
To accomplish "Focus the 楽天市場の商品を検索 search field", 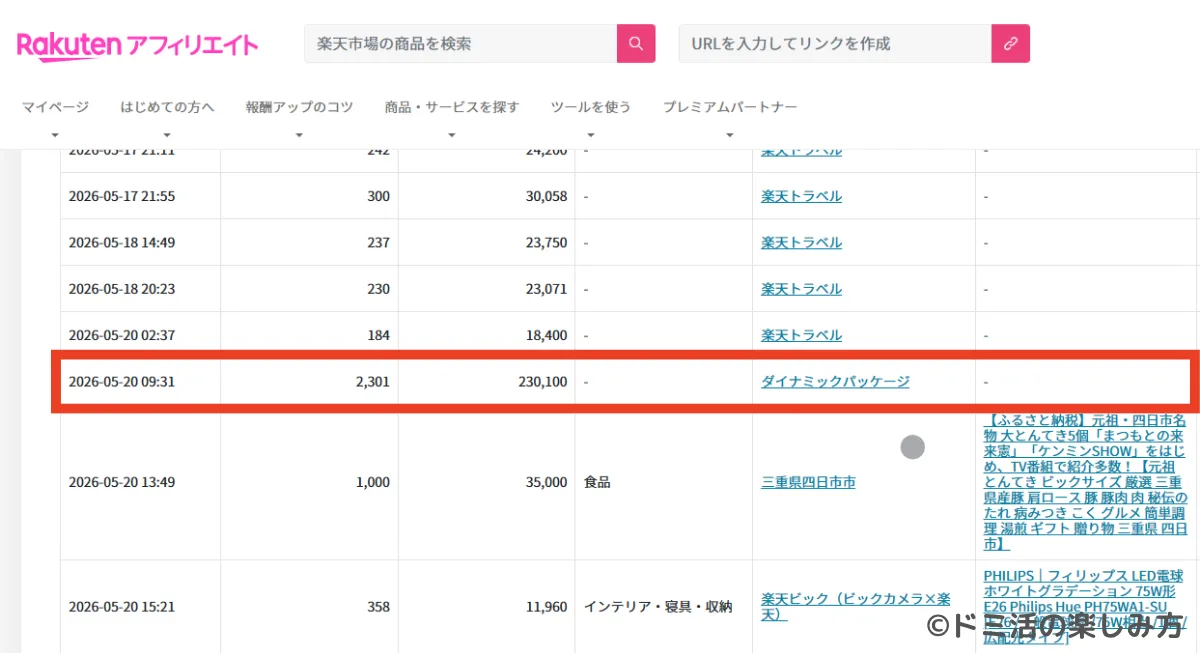I will (461, 44).
